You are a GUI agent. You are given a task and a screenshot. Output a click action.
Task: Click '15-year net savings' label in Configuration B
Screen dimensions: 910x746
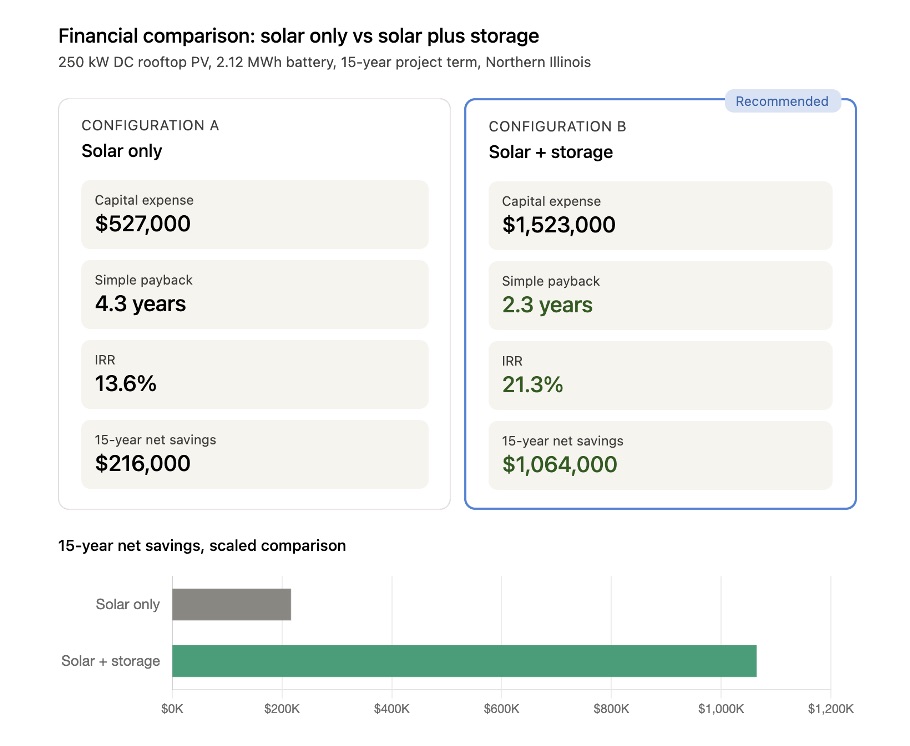point(562,441)
